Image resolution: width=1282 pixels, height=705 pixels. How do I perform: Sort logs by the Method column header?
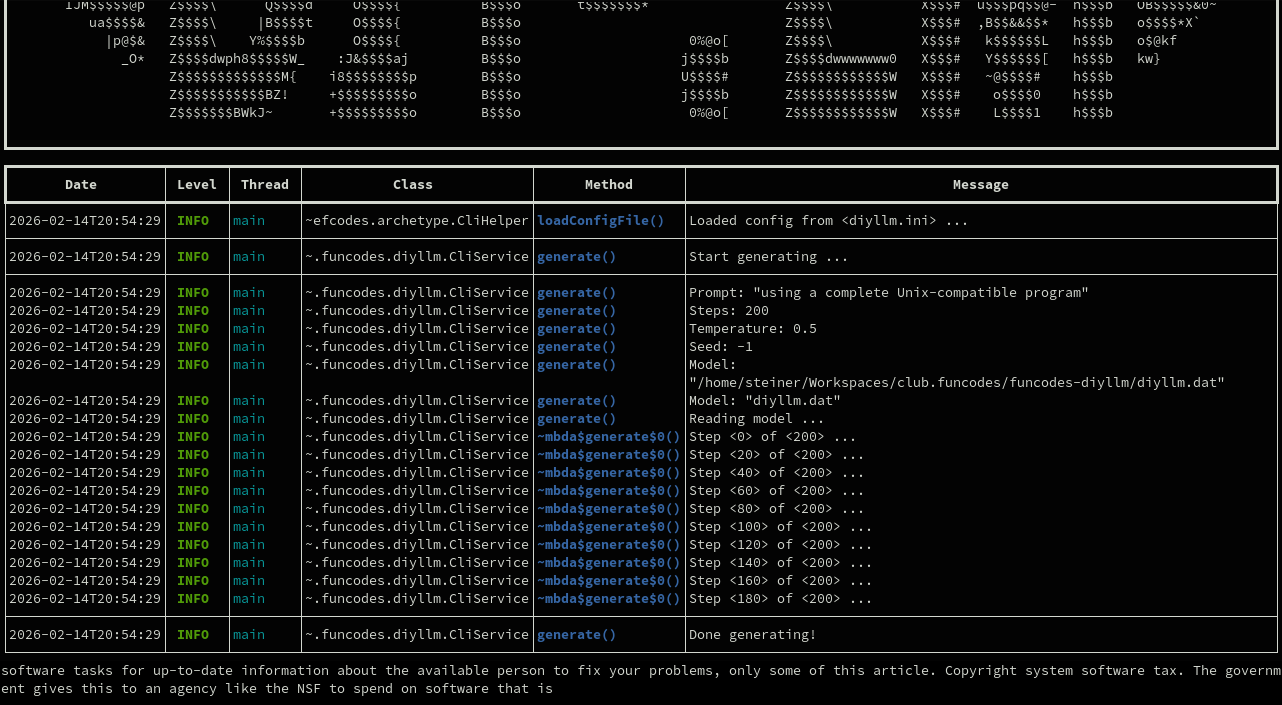point(608,184)
